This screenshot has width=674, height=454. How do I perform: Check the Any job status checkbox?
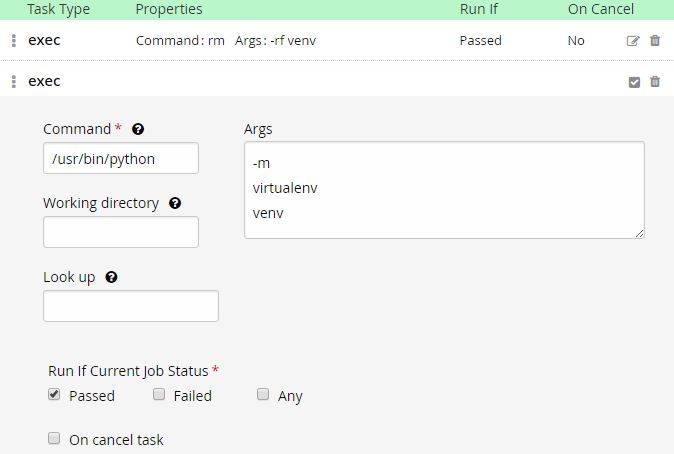263,394
